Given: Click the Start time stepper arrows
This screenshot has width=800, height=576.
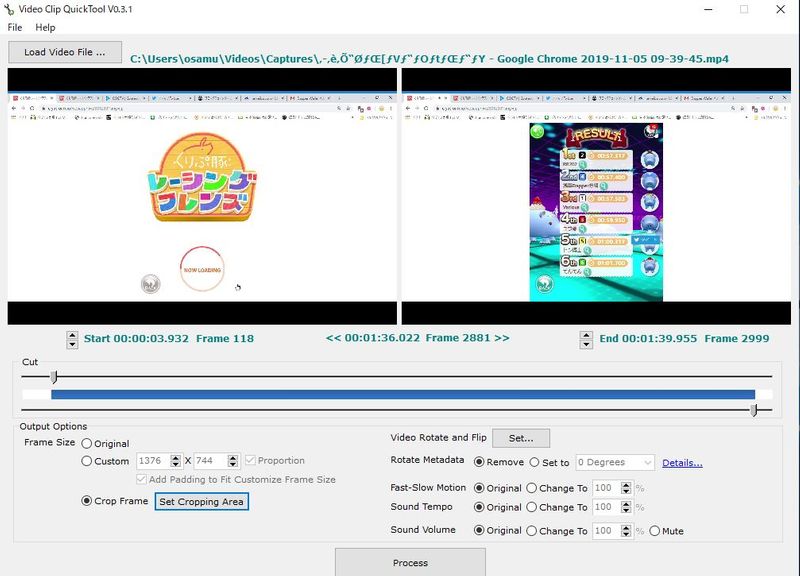Looking at the screenshot, I should (72, 339).
